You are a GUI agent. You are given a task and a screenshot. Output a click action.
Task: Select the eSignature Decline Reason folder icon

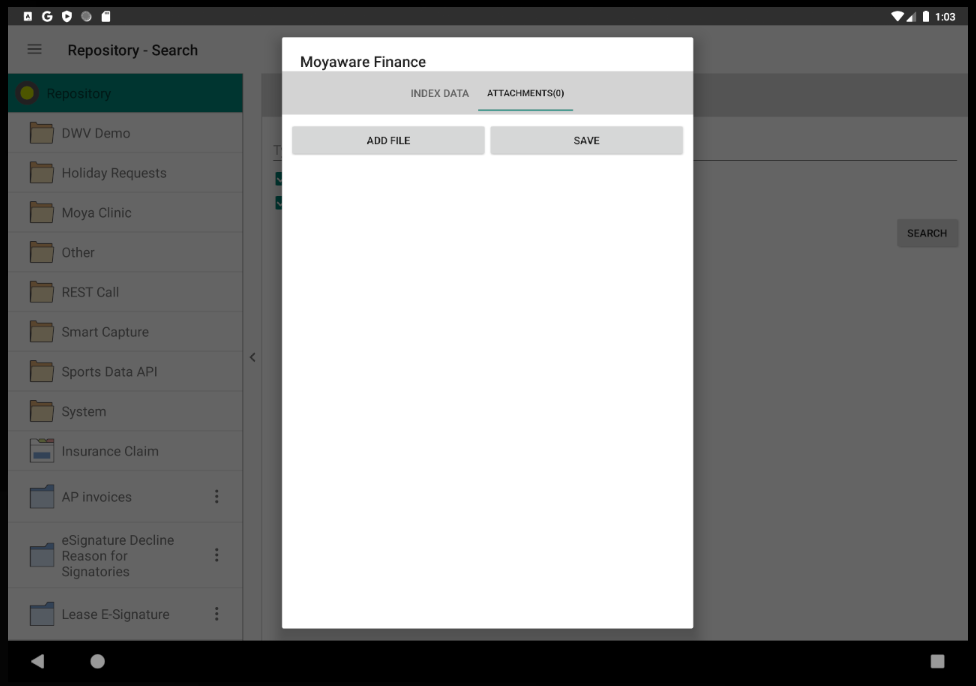[x=42, y=555]
